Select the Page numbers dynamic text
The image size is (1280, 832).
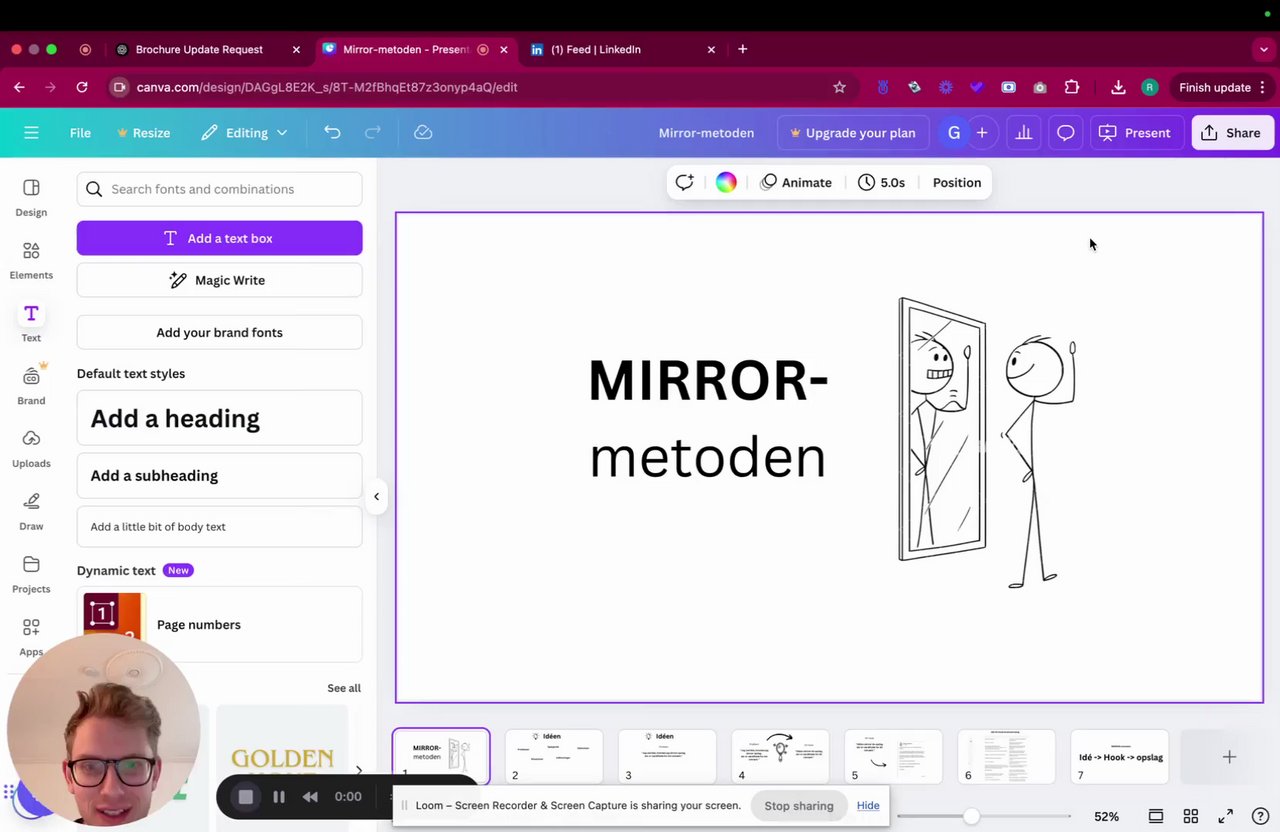point(219,624)
